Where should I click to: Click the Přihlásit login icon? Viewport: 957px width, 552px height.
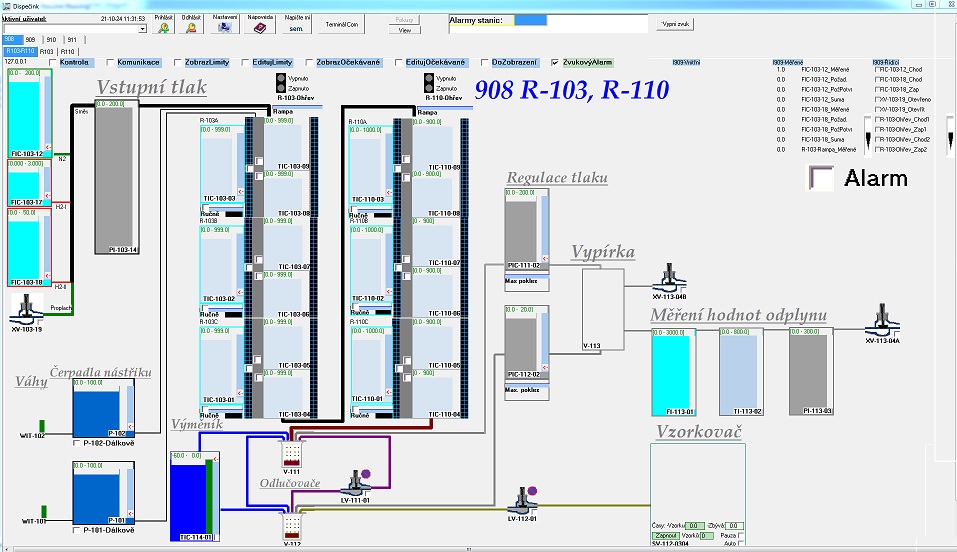tap(164, 28)
